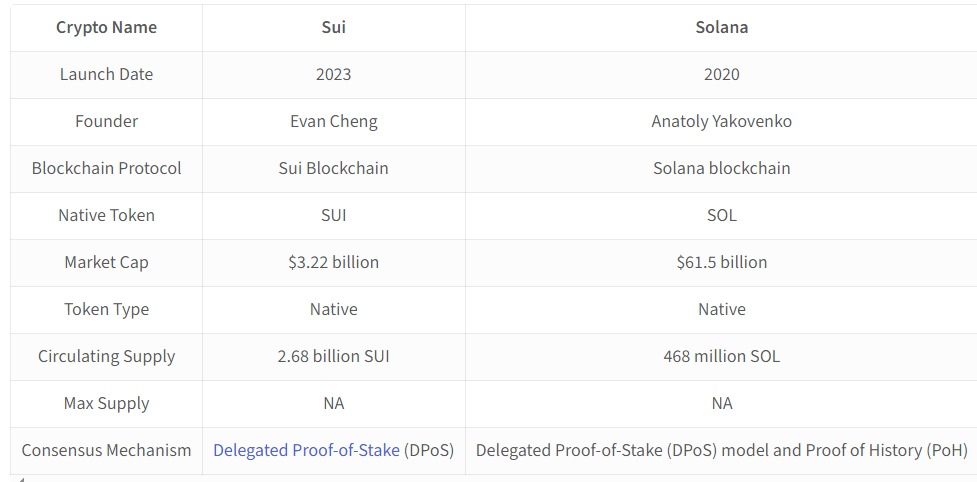The height and width of the screenshot is (482, 977).
Task: Select the $3.22 billion market cap cell
Action: (x=333, y=262)
